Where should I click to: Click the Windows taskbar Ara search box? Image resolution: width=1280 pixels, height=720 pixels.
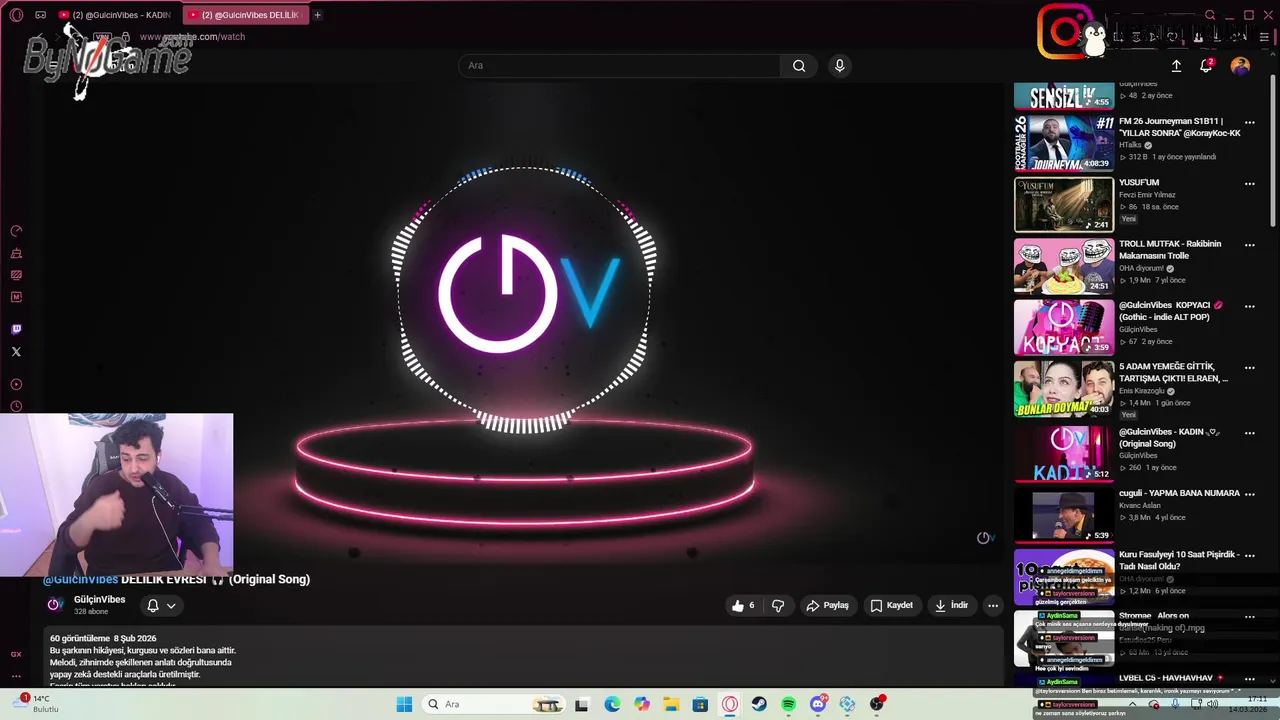(x=492, y=704)
